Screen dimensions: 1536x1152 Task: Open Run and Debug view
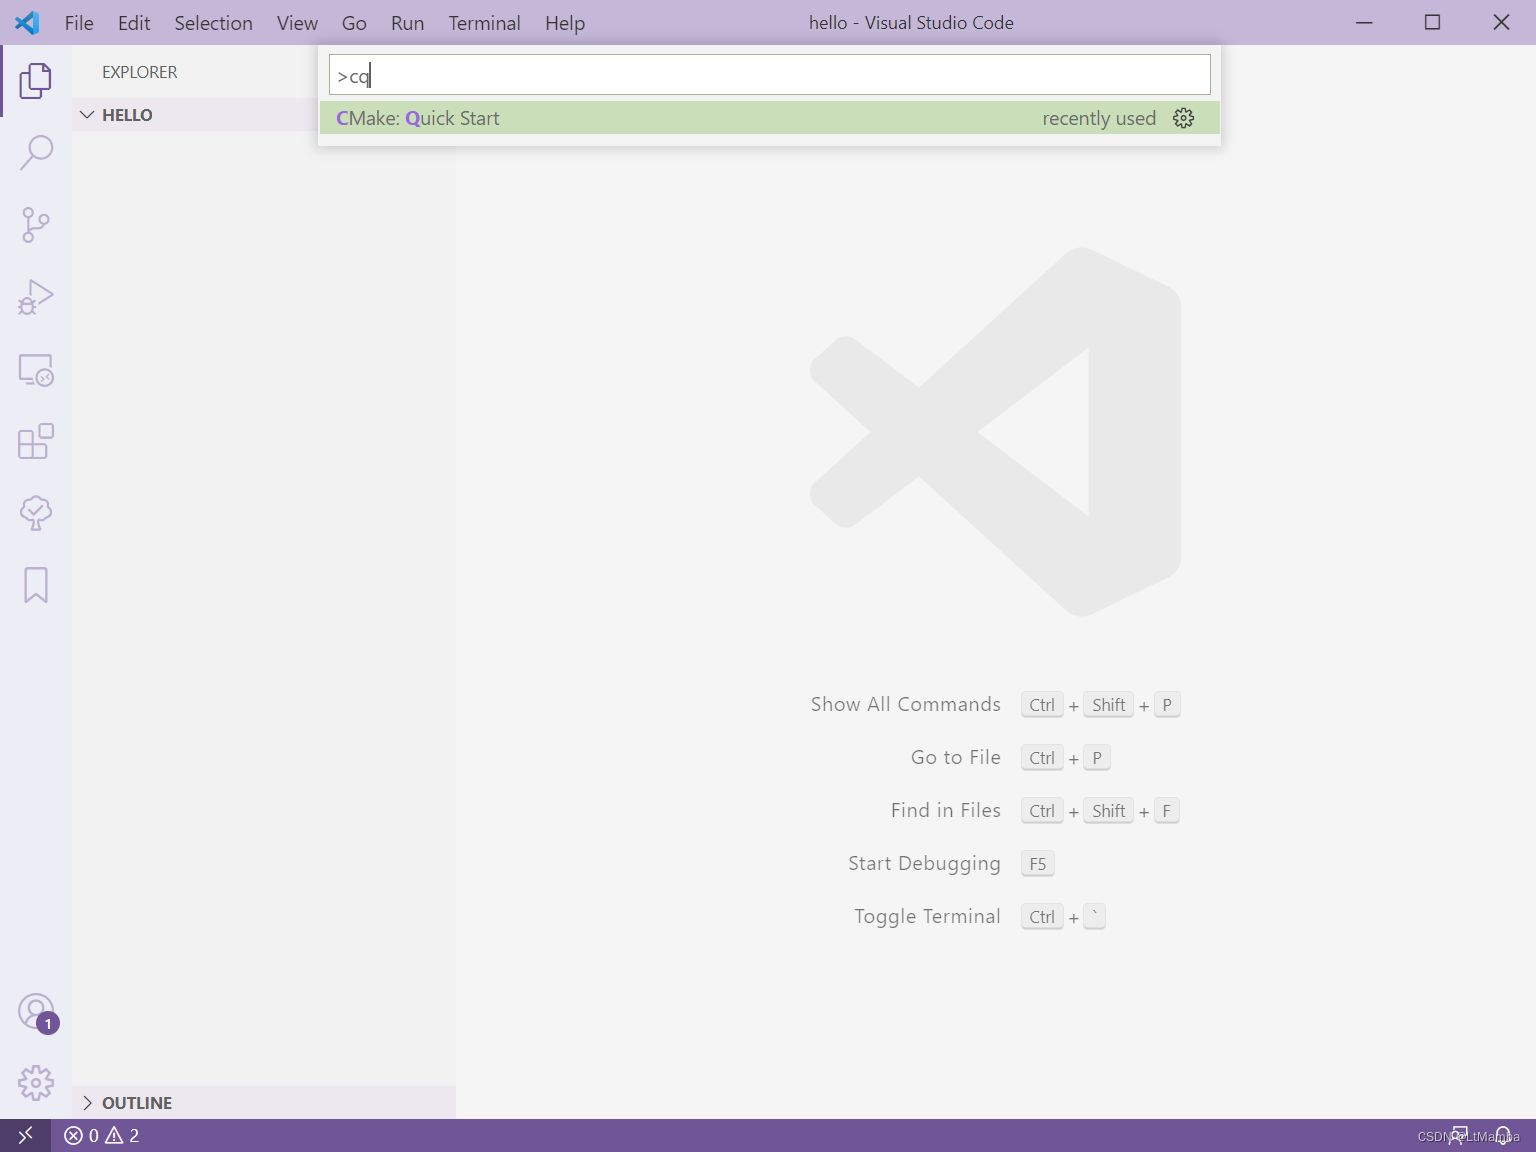coord(36,296)
